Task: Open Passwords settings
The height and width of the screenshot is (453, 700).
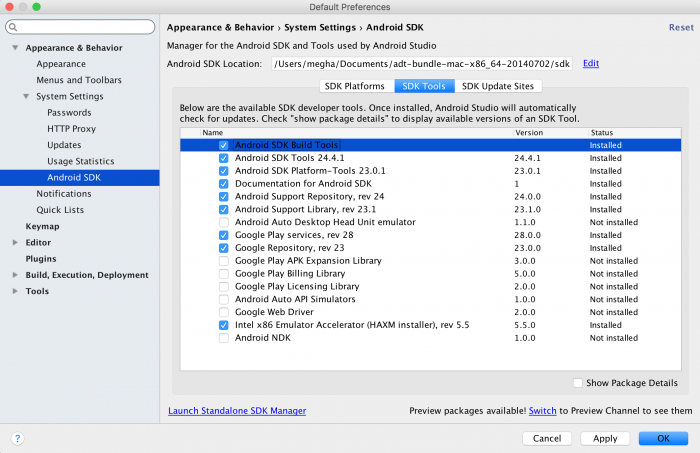Action: (x=69, y=112)
